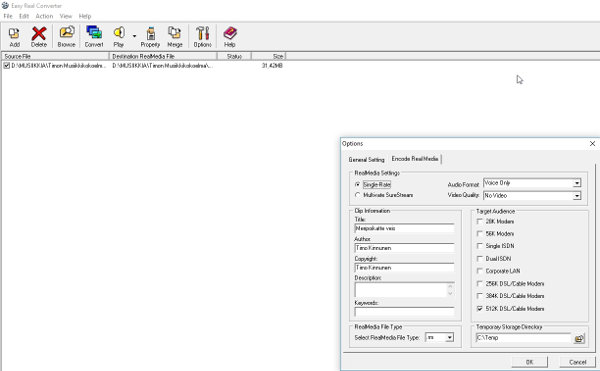Click the red Delete toolbar icon
The width and height of the screenshot is (600, 371).
(39, 33)
